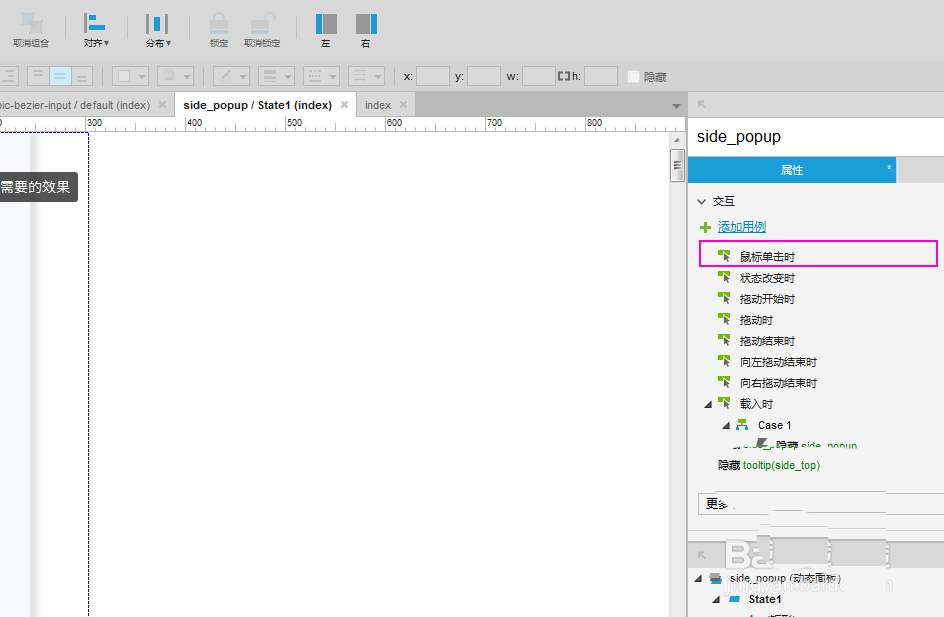Enable the 隐藏 (hidden) checkbox
This screenshot has height=617, width=944.
(x=633, y=76)
